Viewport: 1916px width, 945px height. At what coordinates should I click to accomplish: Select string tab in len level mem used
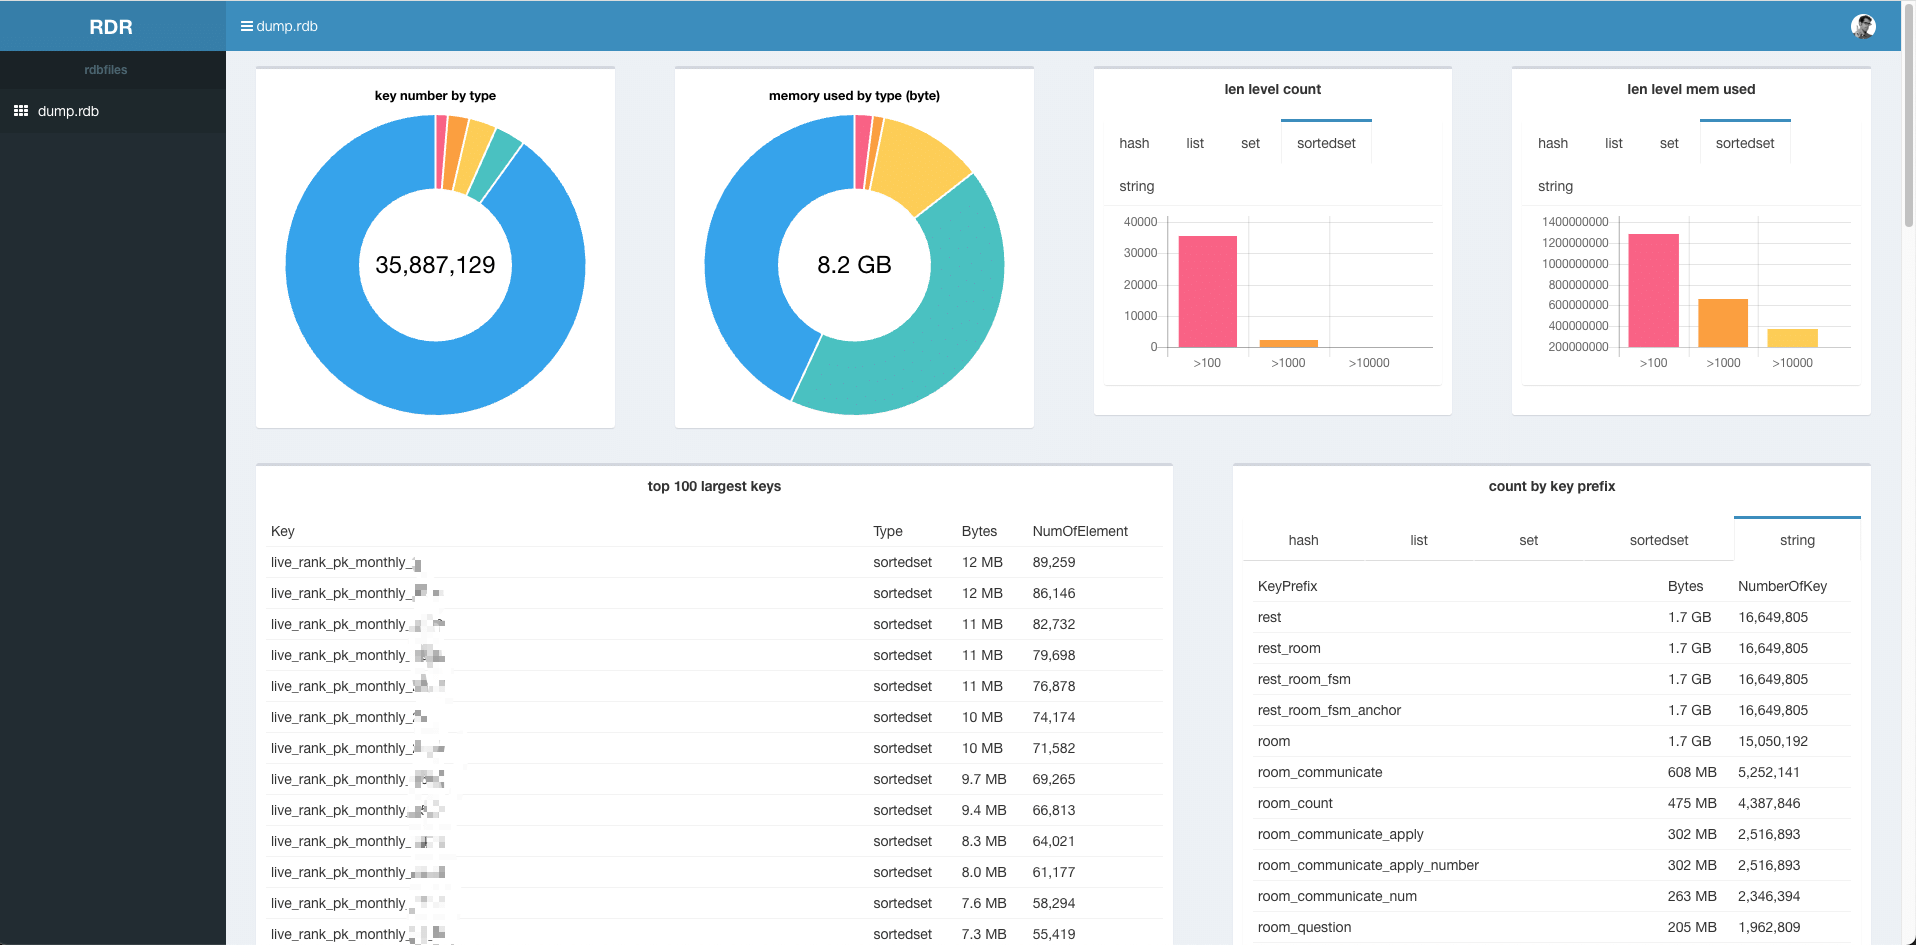(x=1555, y=186)
